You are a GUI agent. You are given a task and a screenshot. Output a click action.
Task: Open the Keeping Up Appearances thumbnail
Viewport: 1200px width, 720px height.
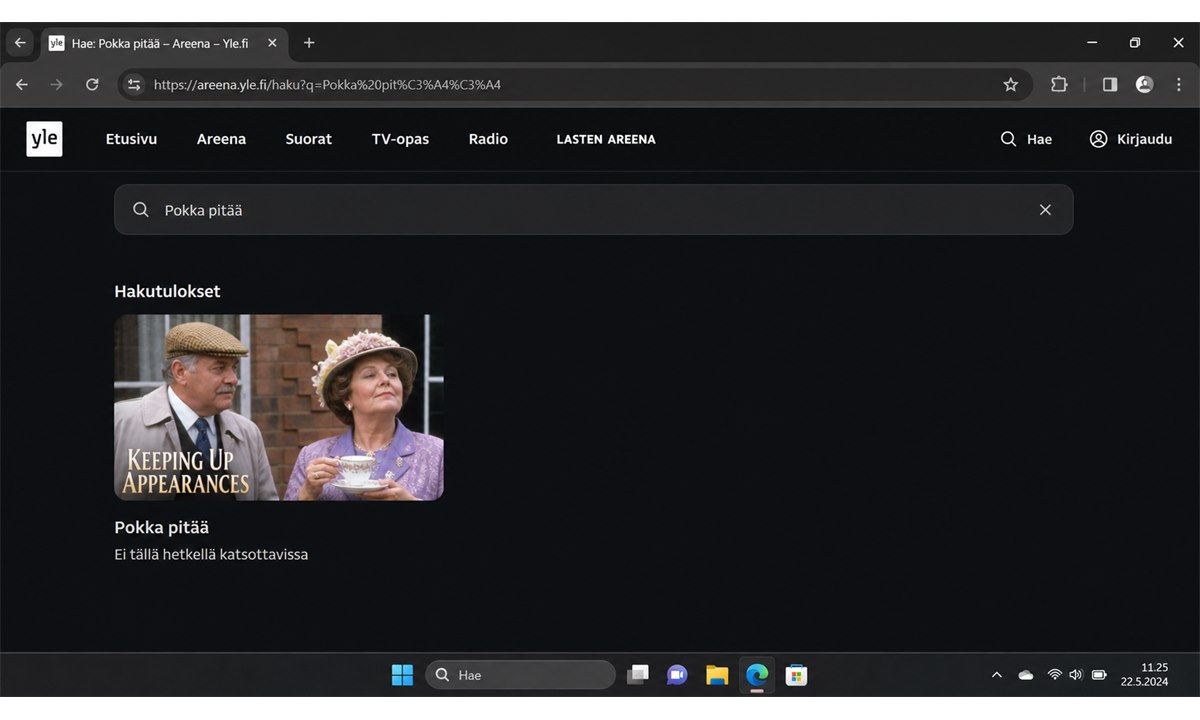279,407
